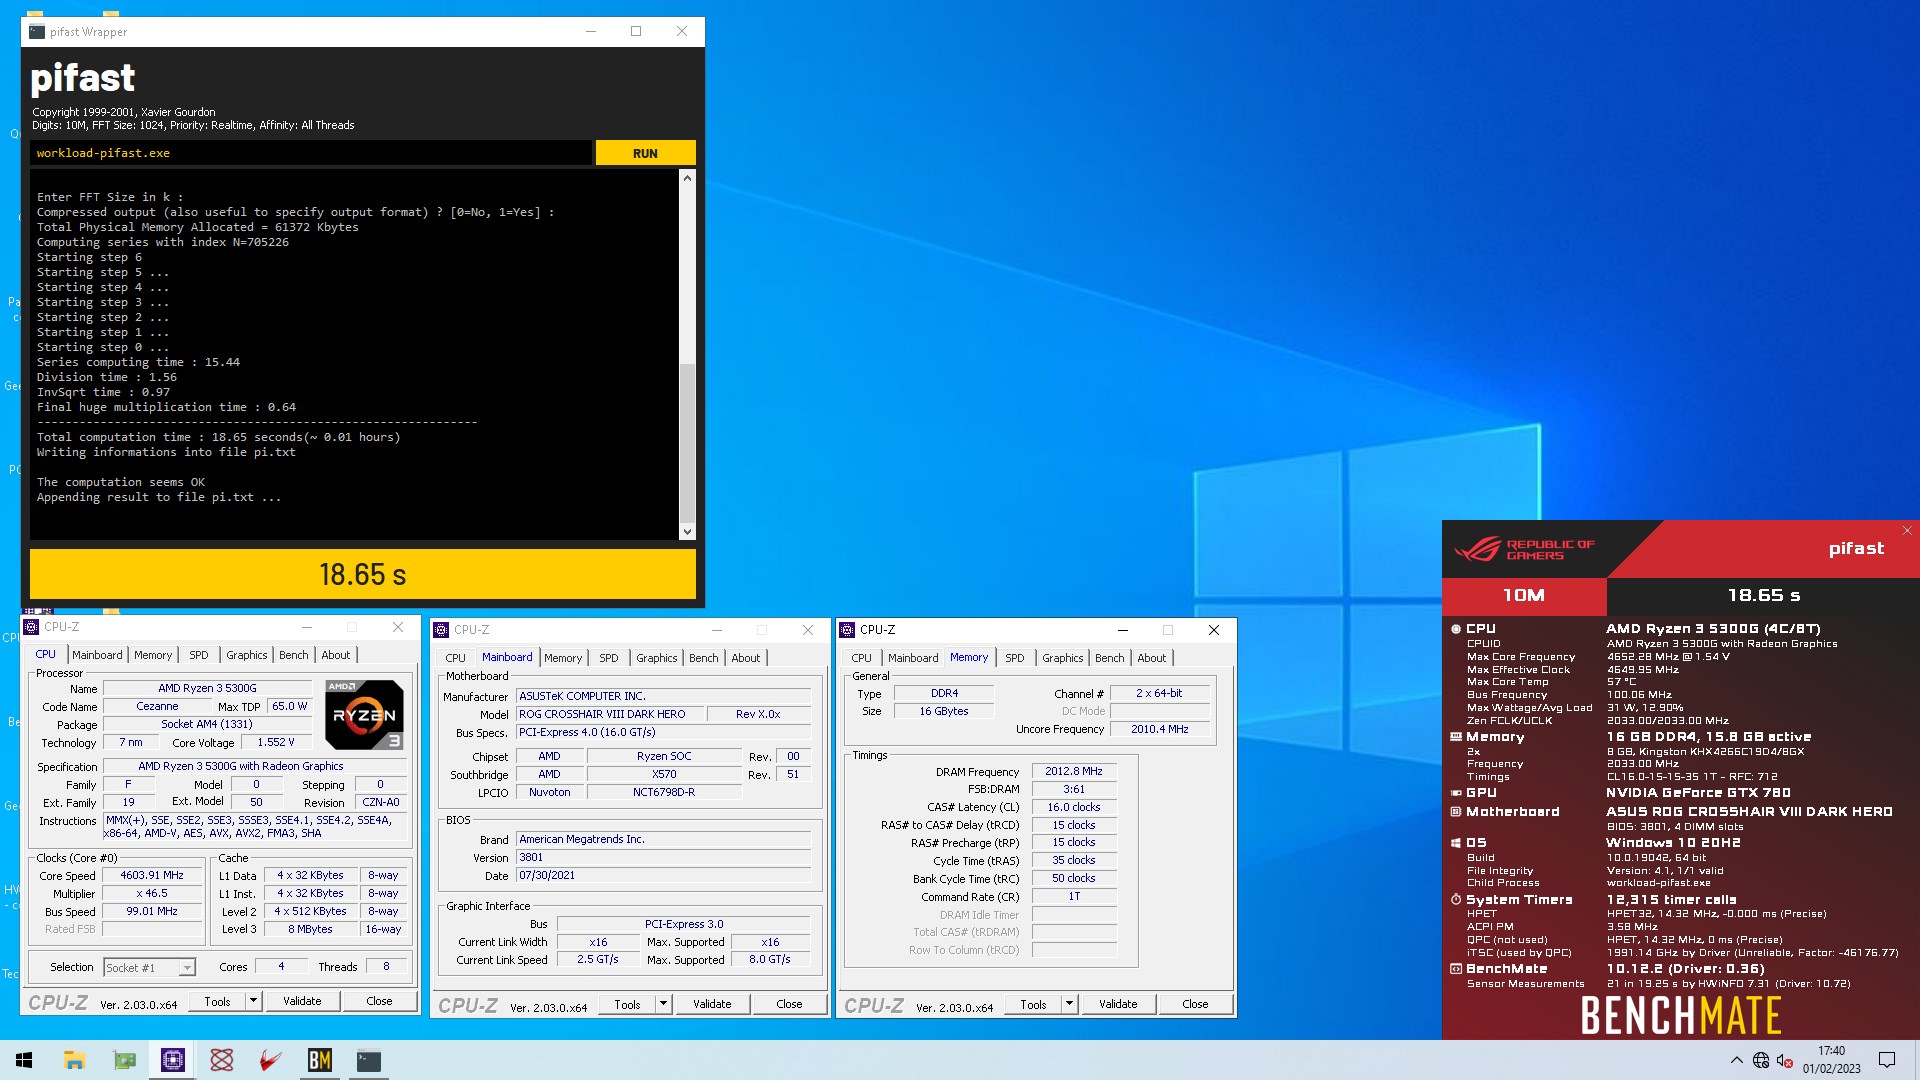Switch to SPD tab in right CPU-Z window
The width and height of the screenshot is (1920, 1080).
1015,658
